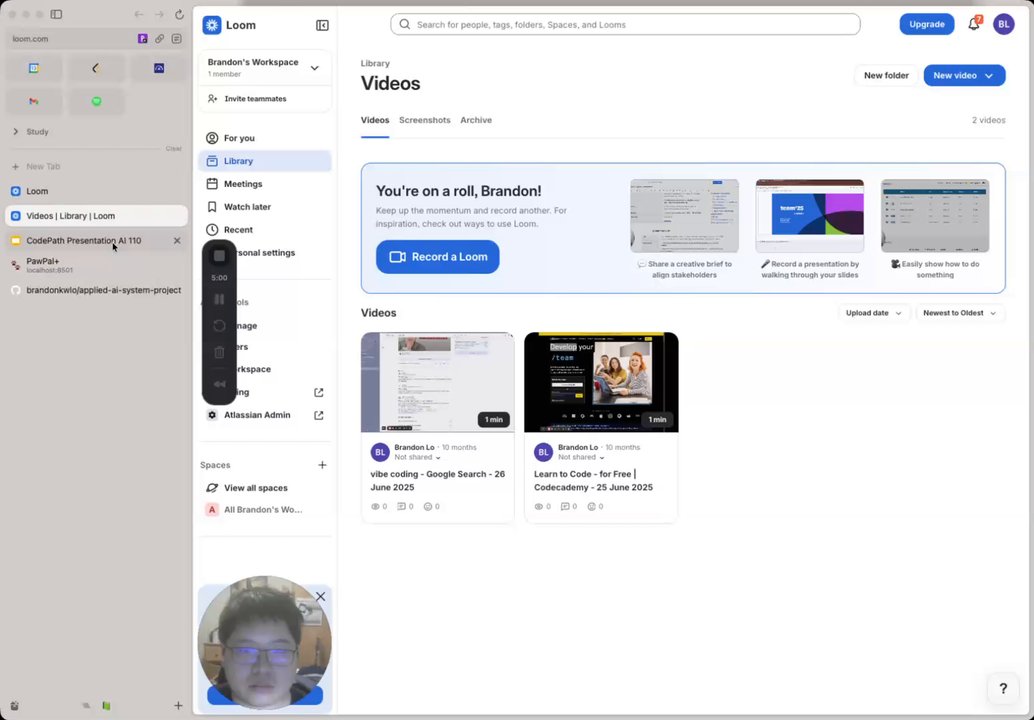Stop recording with the recorder stop button
This screenshot has width=1034, height=720.
[x=219, y=256]
